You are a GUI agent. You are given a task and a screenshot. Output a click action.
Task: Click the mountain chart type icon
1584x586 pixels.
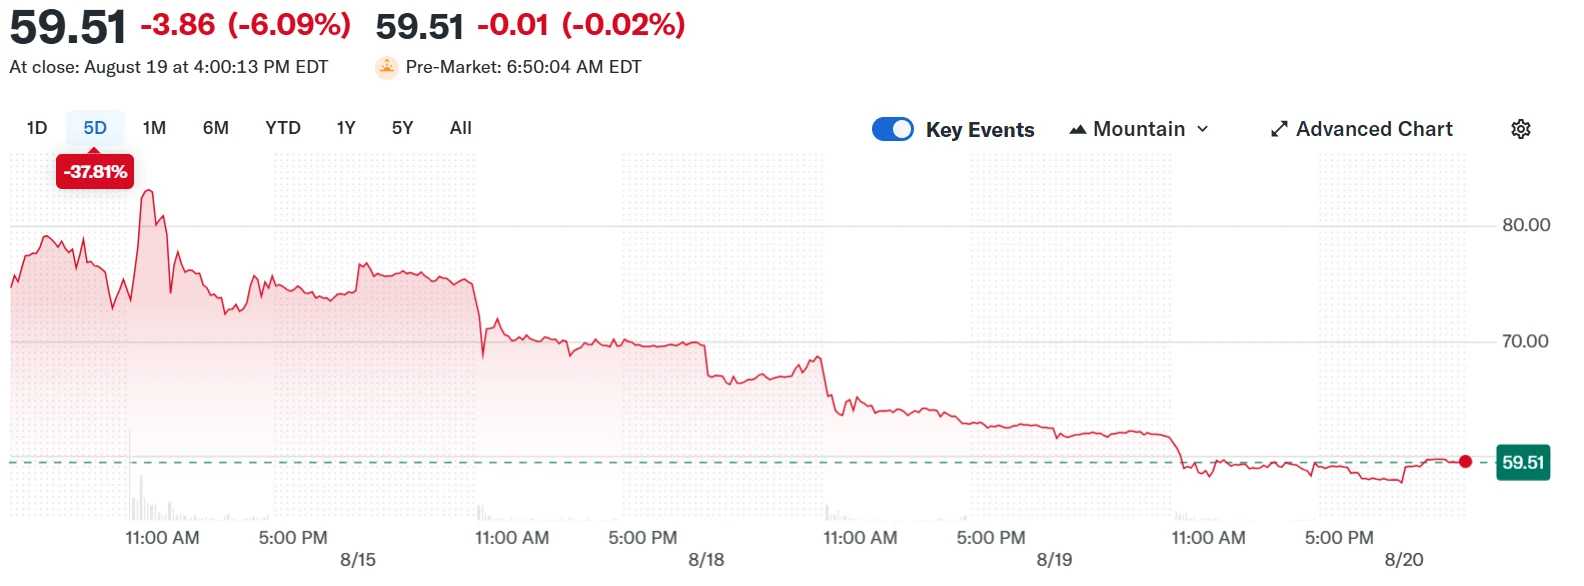(x=1078, y=129)
